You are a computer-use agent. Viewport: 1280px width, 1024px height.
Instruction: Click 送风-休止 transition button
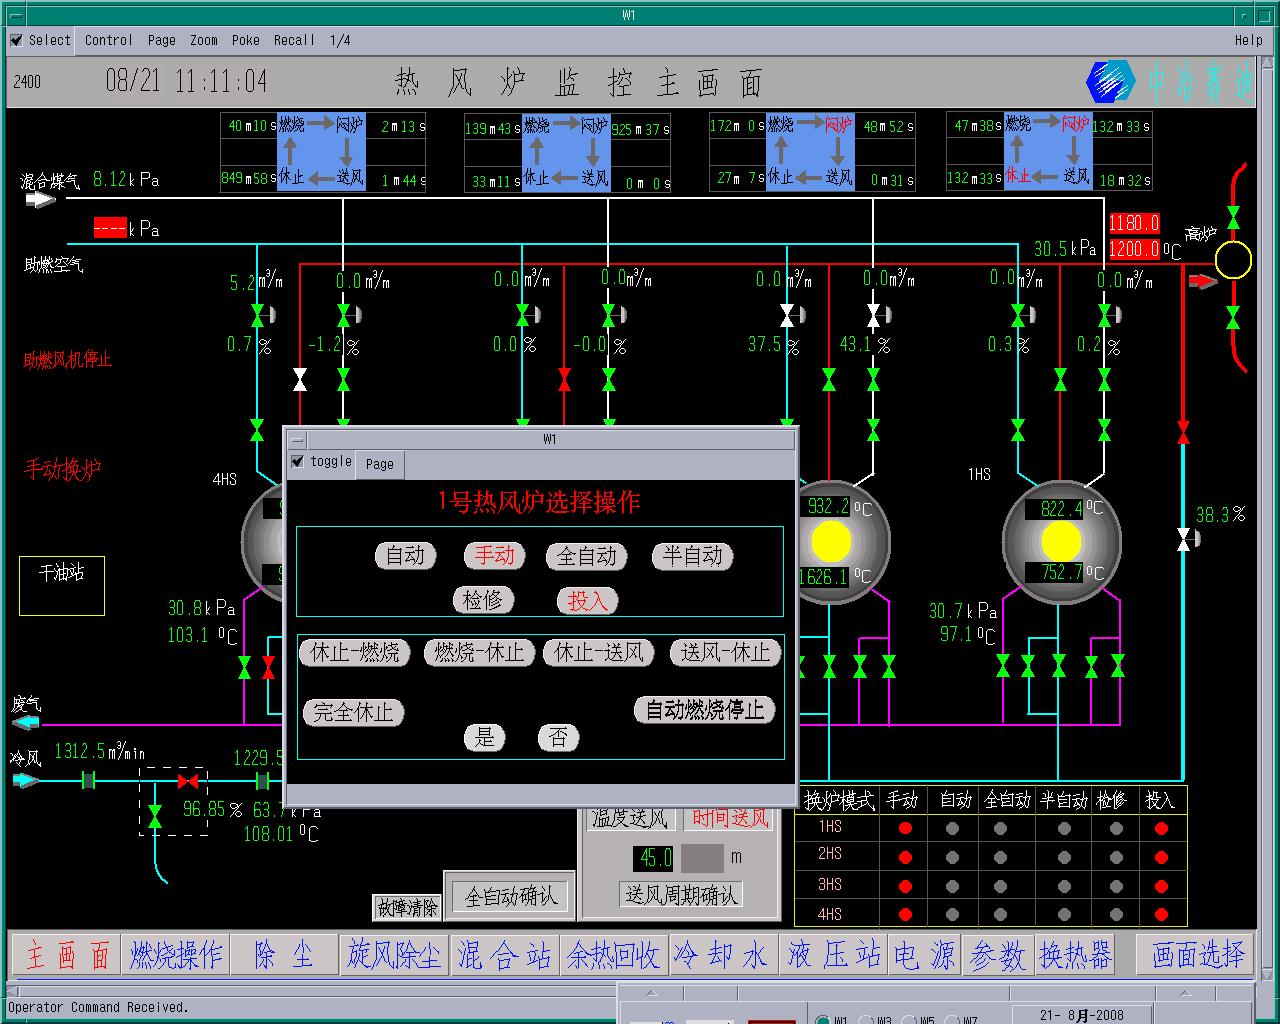pos(725,653)
